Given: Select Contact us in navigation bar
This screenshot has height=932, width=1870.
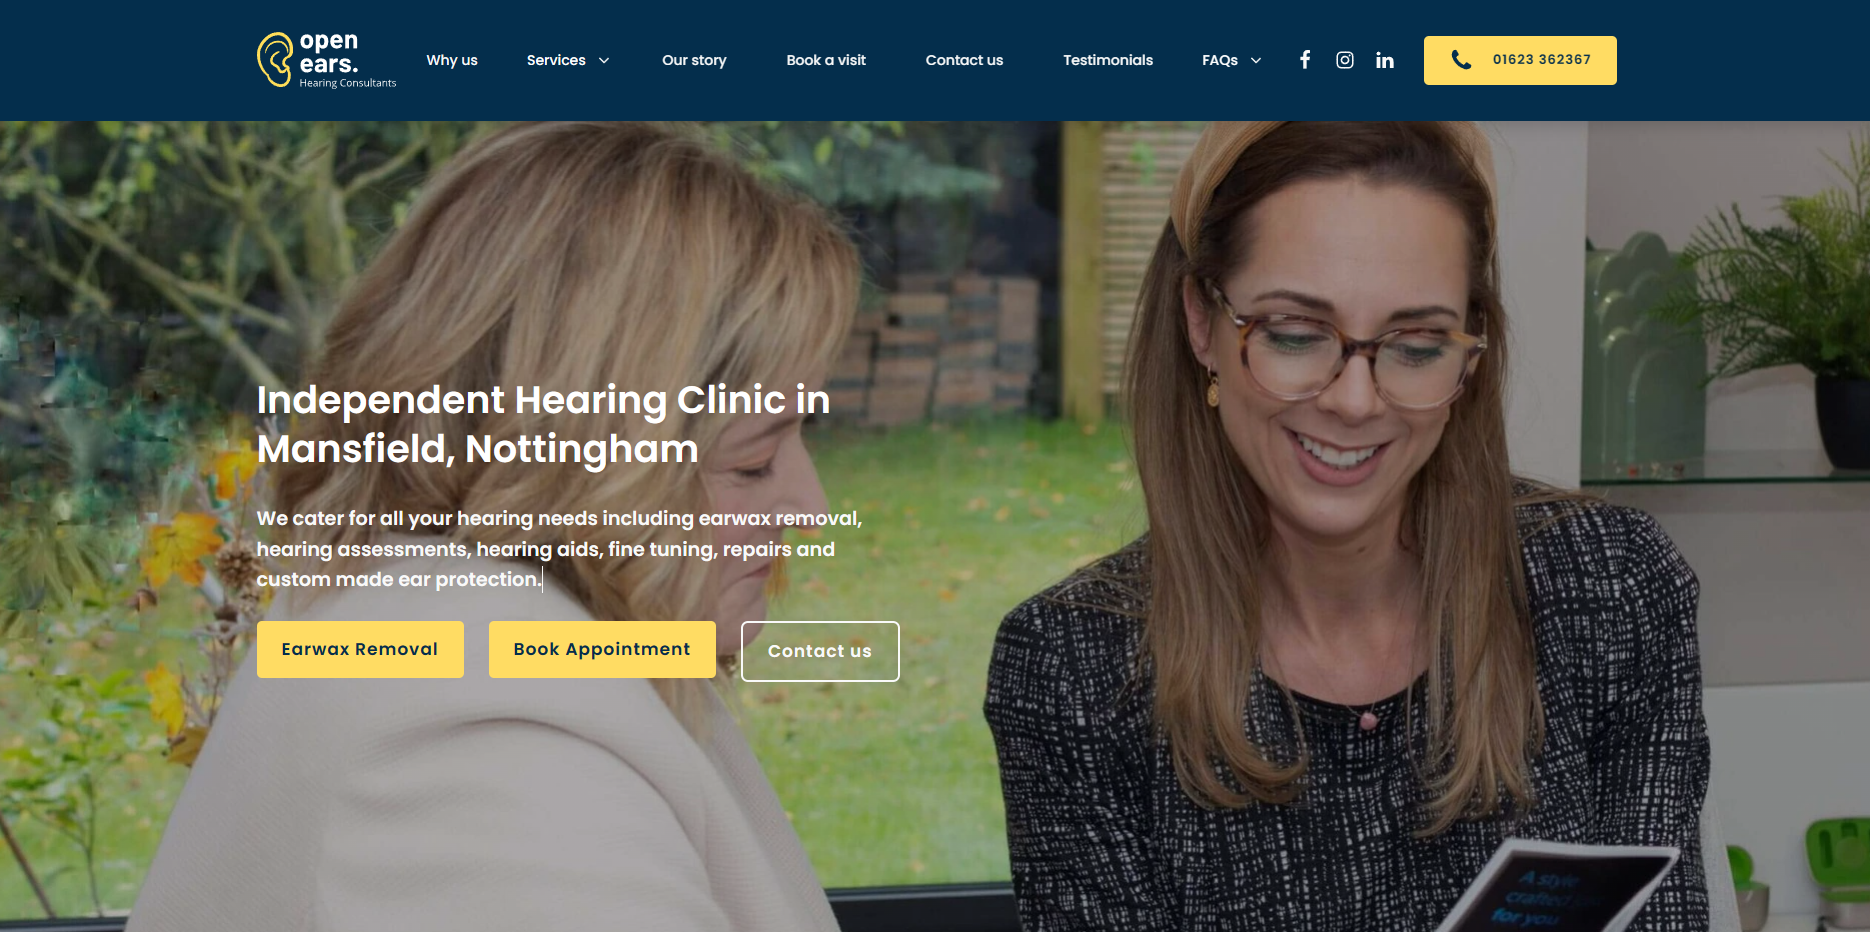Looking at the screenshot, I should (x=964, y=60).
